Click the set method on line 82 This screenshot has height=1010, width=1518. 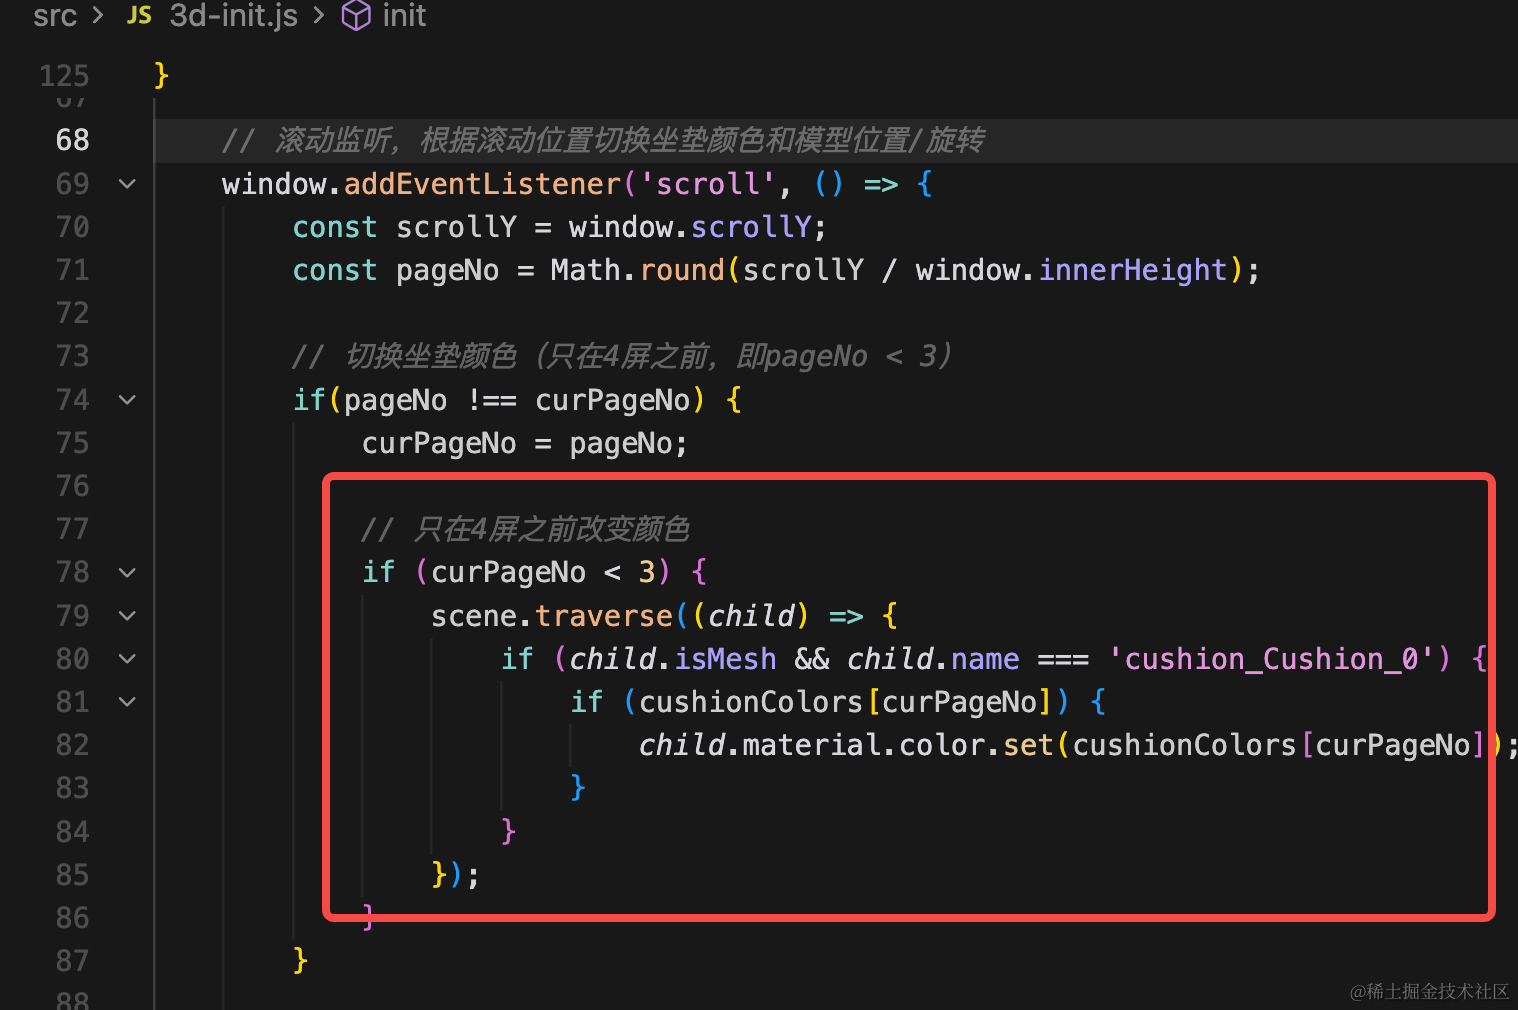tap(1028, 745)
